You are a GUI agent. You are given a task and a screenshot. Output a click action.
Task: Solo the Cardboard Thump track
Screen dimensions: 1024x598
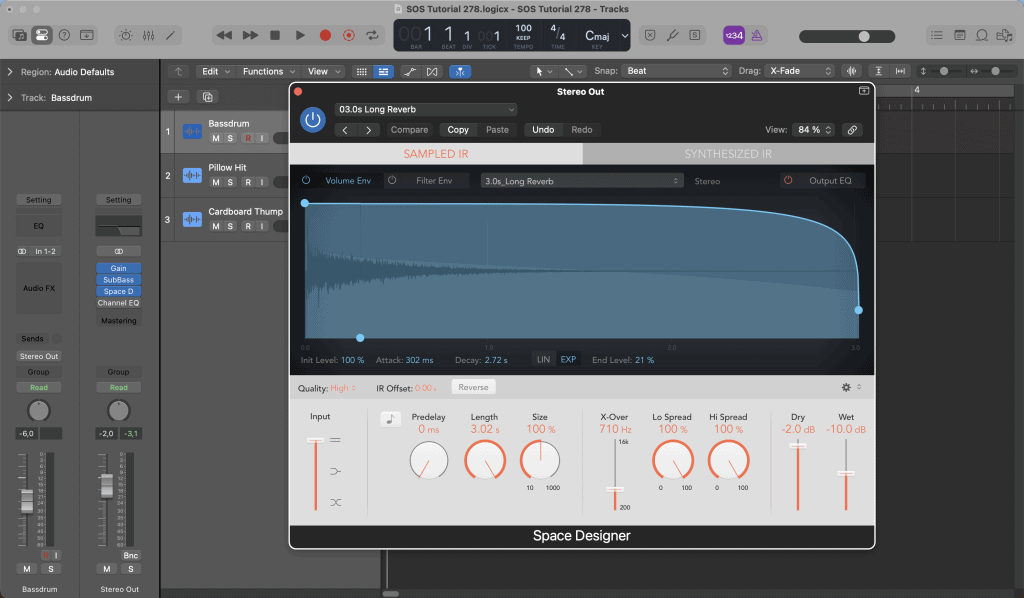coord(230,226)
